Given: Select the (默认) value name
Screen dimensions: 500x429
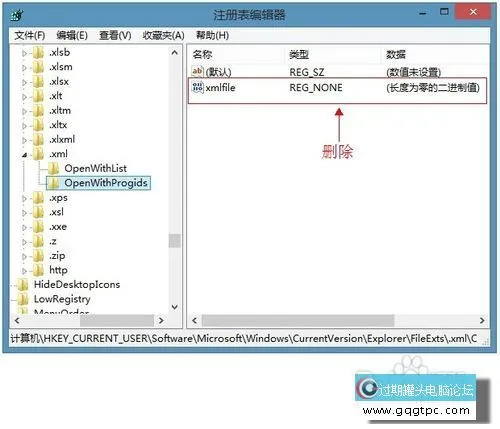Looking at the screenshot, I should pos(218,72).
